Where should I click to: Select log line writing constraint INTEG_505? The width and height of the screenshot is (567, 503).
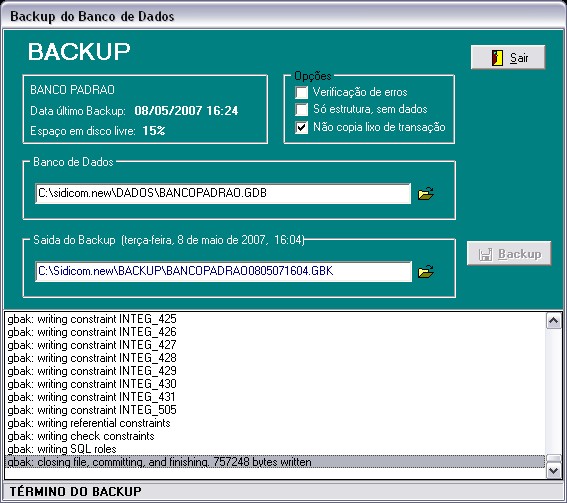pyautogui.click(x=275, y=410)
